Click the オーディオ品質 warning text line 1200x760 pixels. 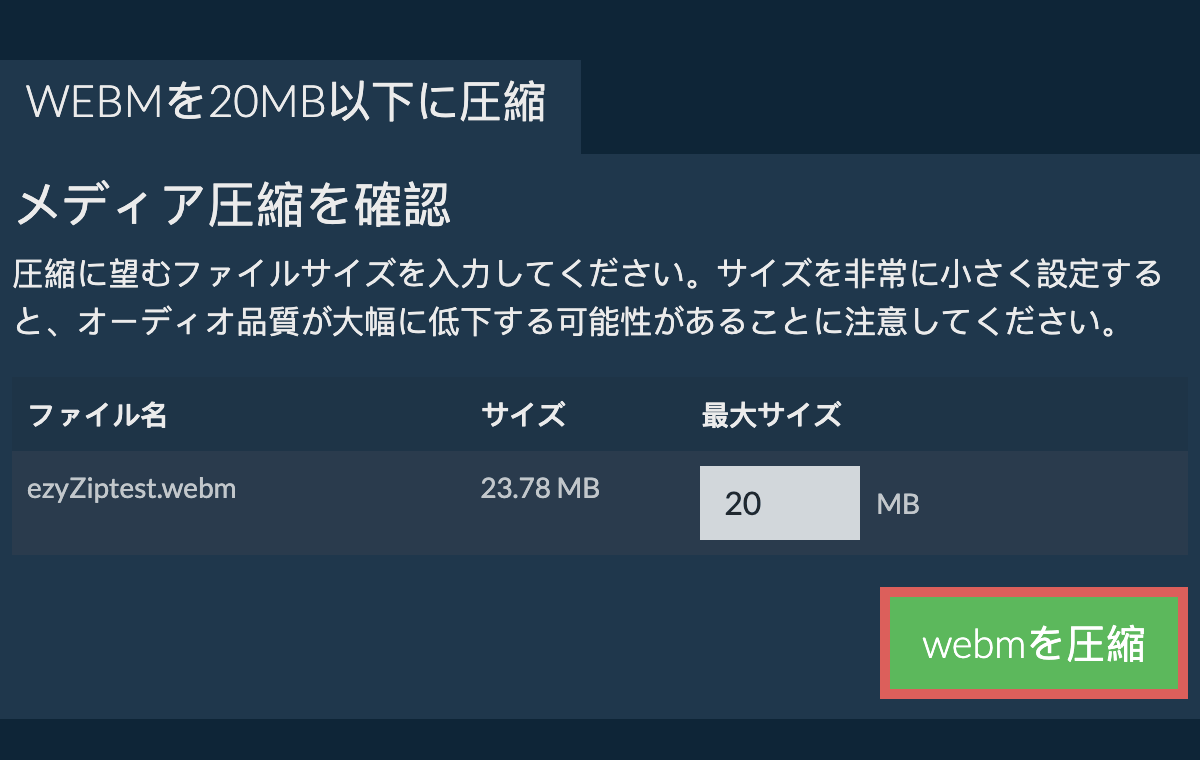(x=565, y=323)
